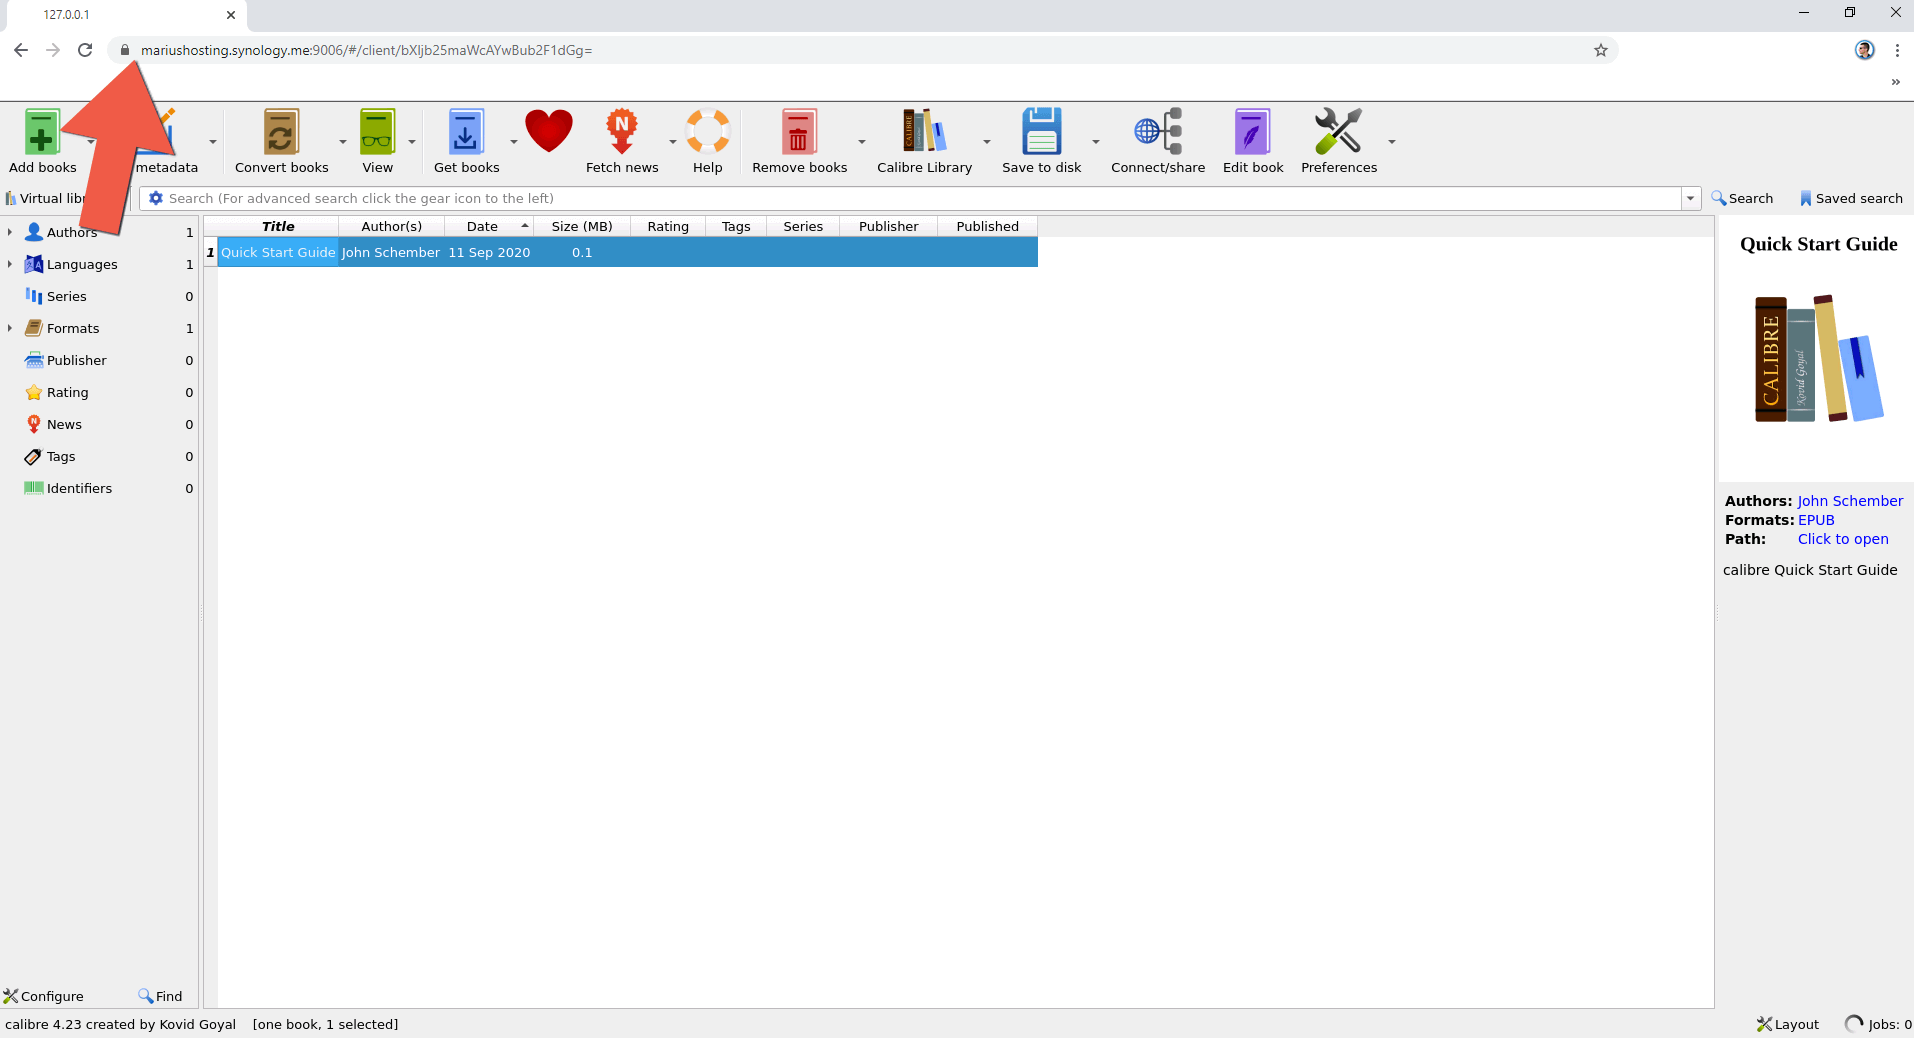Sort by the Published column header
The width and height of the screenshot is (1914, 1038).
pos(987,226)
